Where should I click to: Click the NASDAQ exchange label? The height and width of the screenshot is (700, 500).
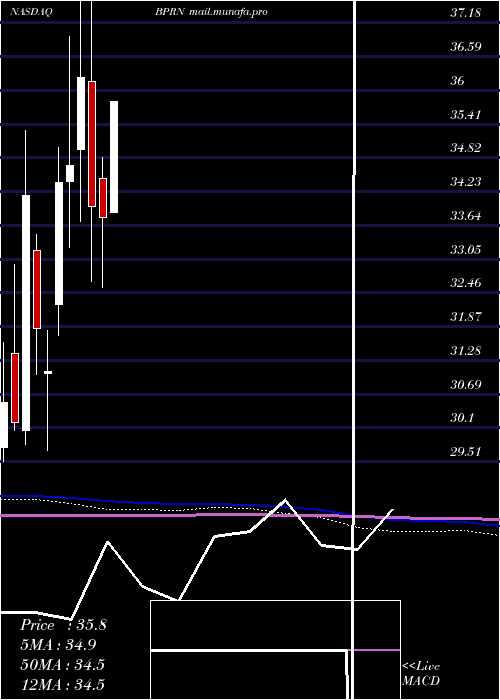[31, 12]
